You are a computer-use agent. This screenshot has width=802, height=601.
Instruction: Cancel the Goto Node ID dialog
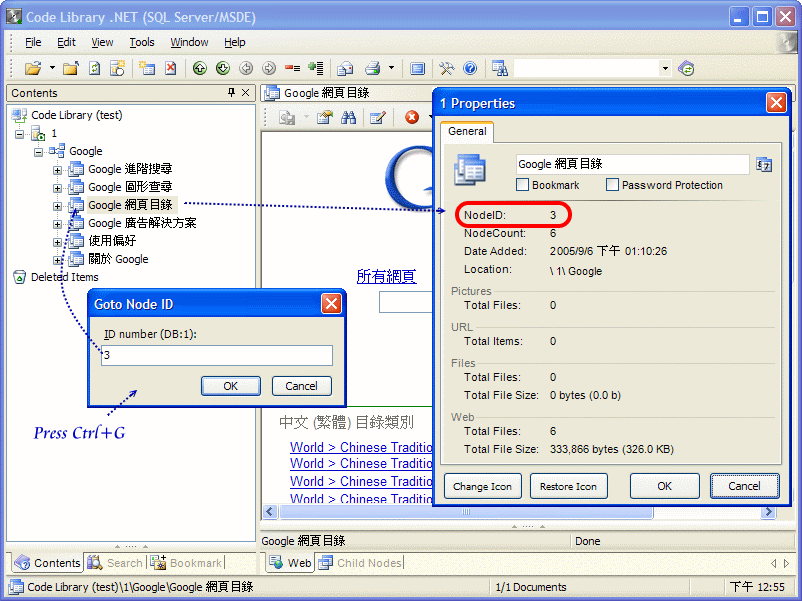[x=301, y=386]
